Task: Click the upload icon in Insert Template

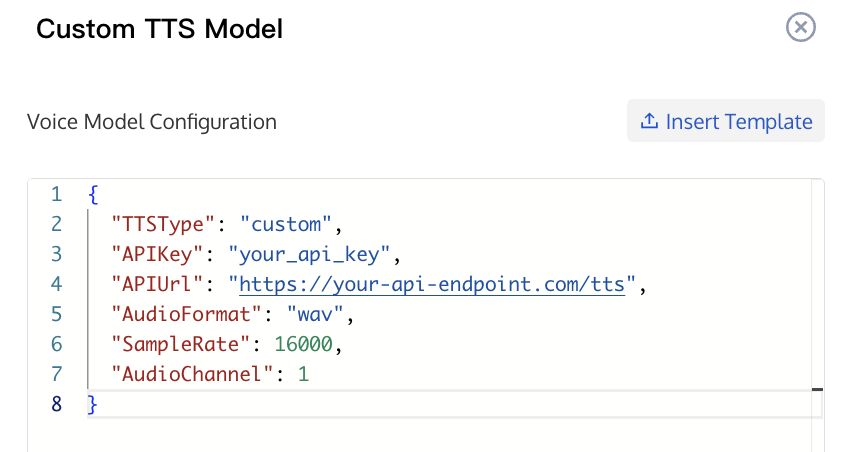Action: [x=649, y=121]
